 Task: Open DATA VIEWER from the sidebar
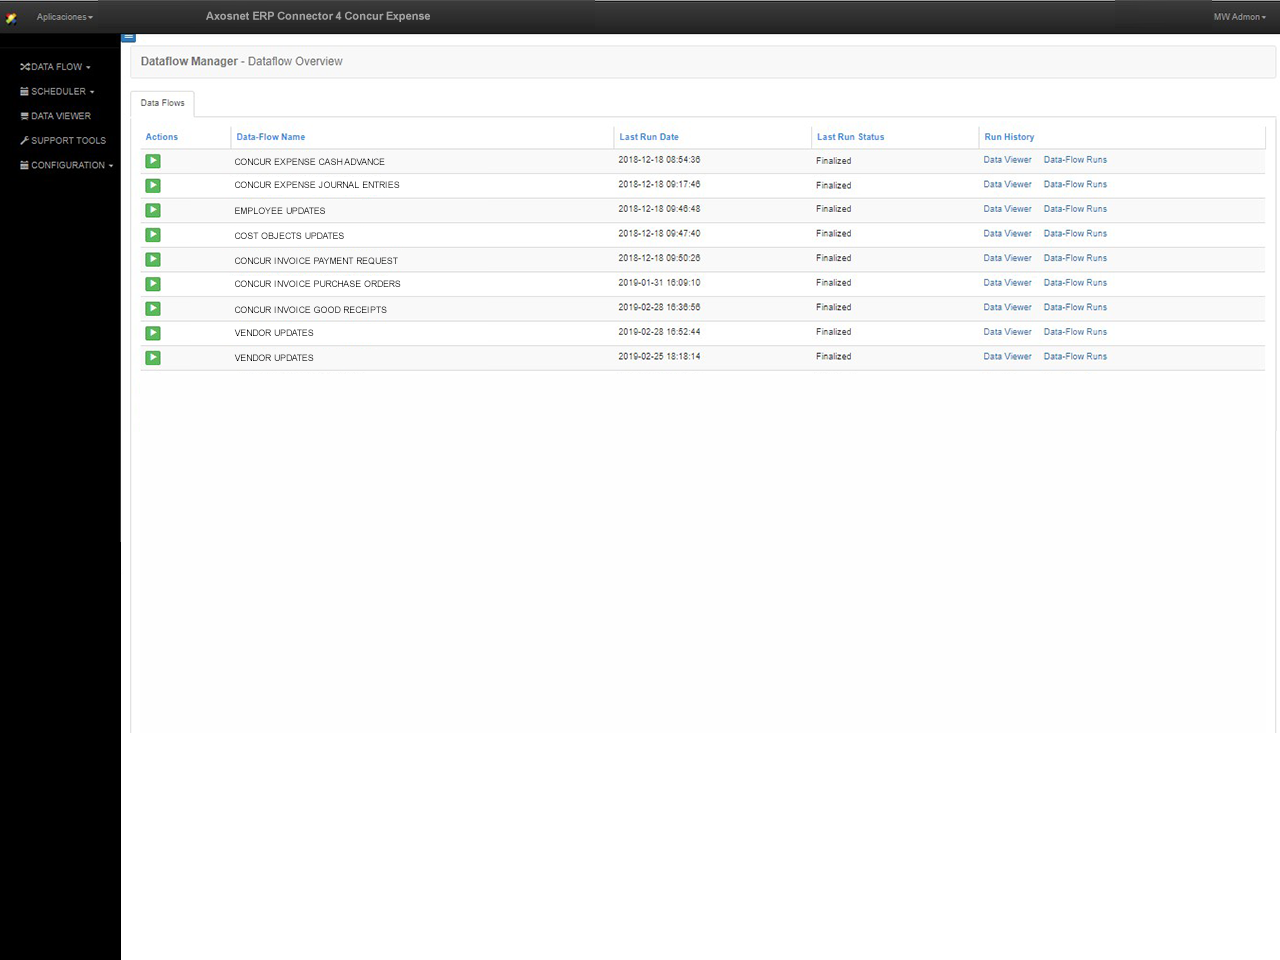point(55,115)
